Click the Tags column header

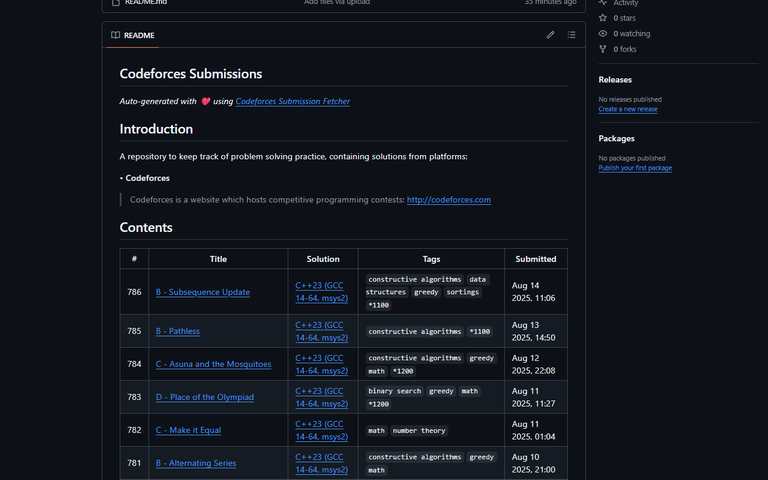tap(432, 259)
